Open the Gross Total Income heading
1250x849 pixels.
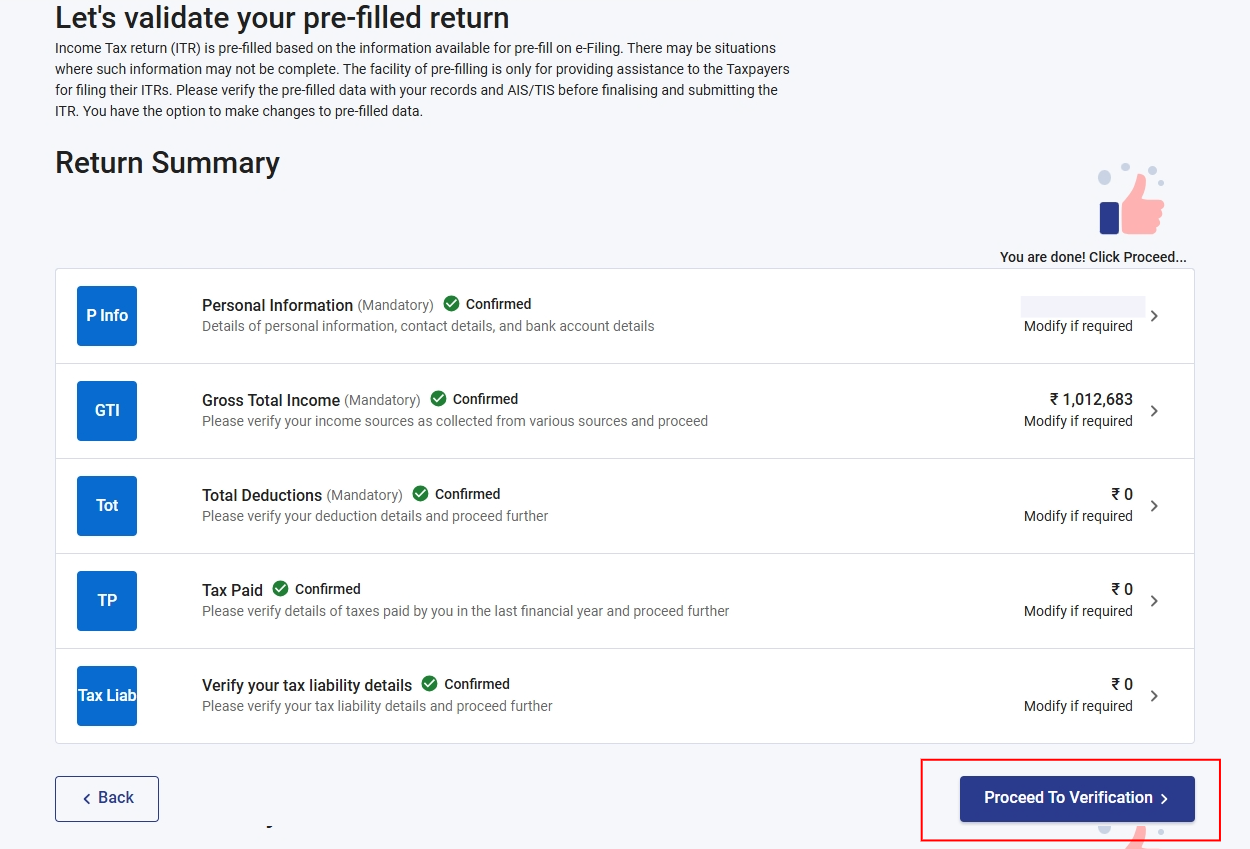[x=271, y=400]
